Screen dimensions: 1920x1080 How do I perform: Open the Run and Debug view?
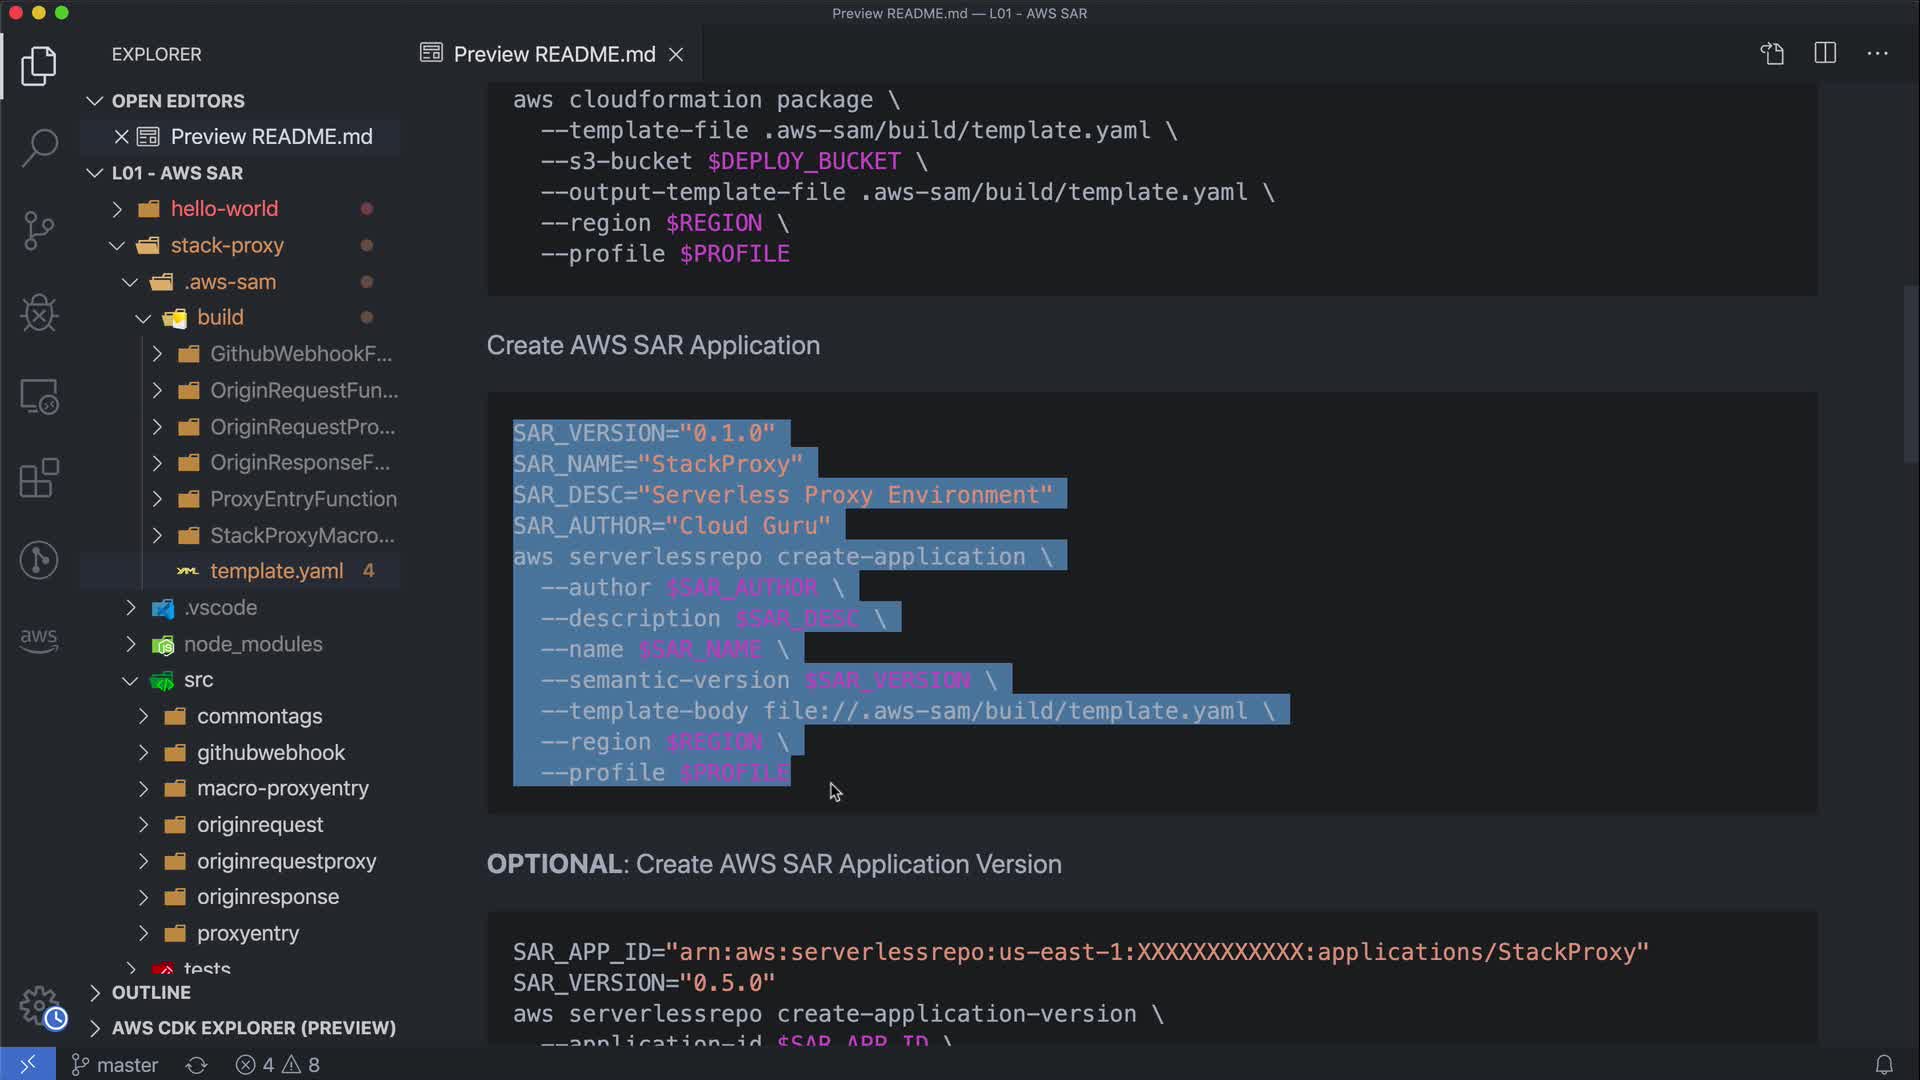(x=39, y=313)
